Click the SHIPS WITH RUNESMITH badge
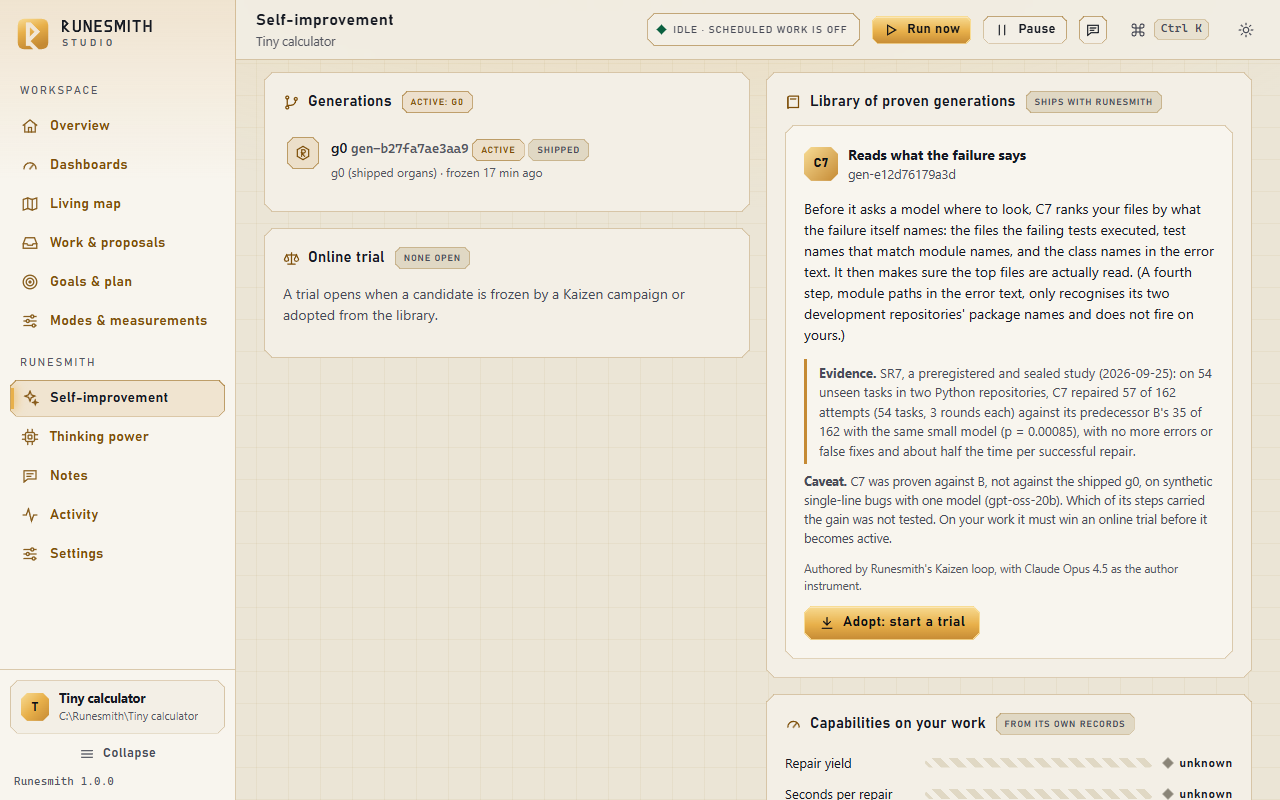 click(x=1094, y=102)
